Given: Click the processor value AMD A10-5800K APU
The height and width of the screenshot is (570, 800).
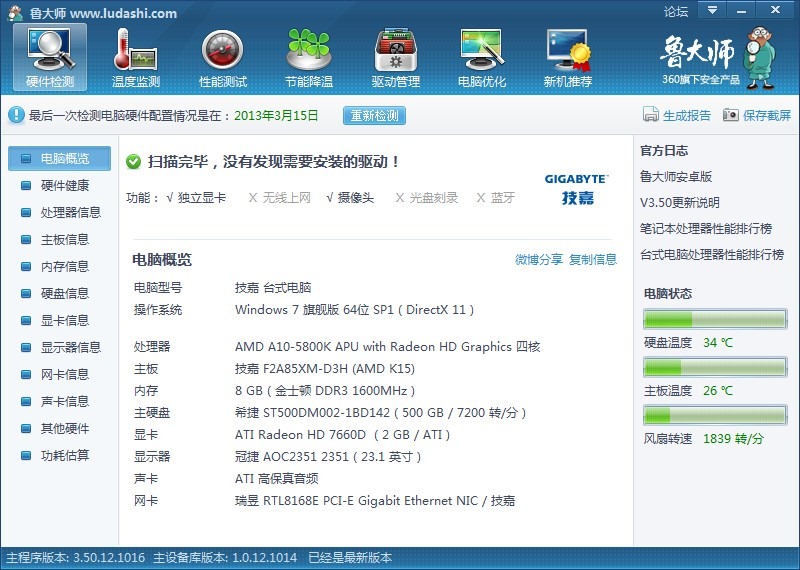Looking at the screenshot, I should pos(387,346).
